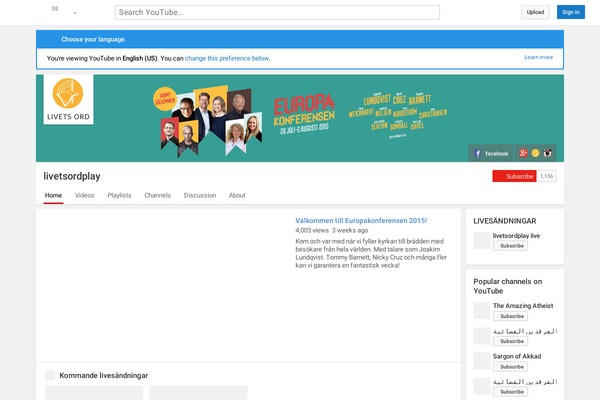600x400 pixels.
Task: Select the livetsordplay channel name
Action: point(72,176)
